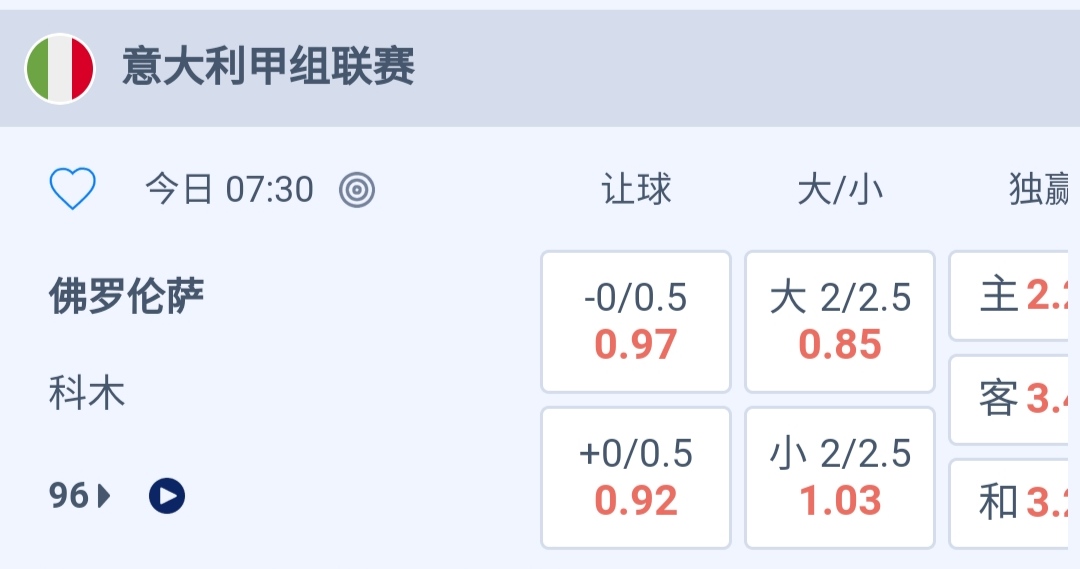Select handicap -0/0.5 odds 0.97
Screen dimensions: 1080x569
click(636, 322)
